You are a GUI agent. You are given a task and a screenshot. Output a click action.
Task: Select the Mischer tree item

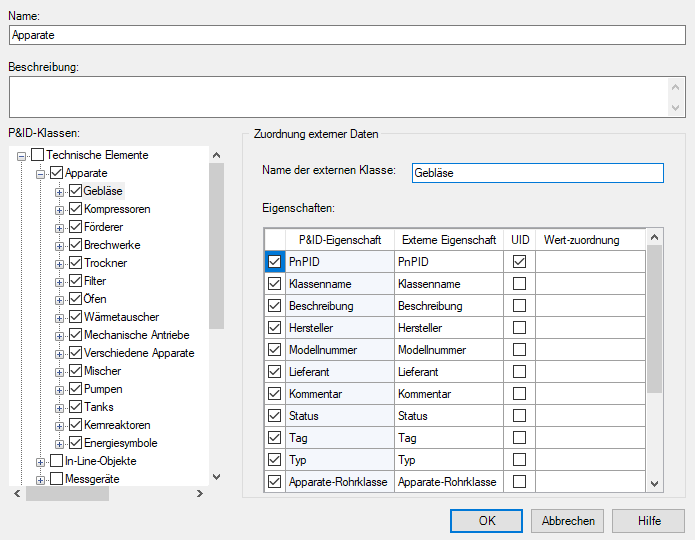click(x=102, y=371)
